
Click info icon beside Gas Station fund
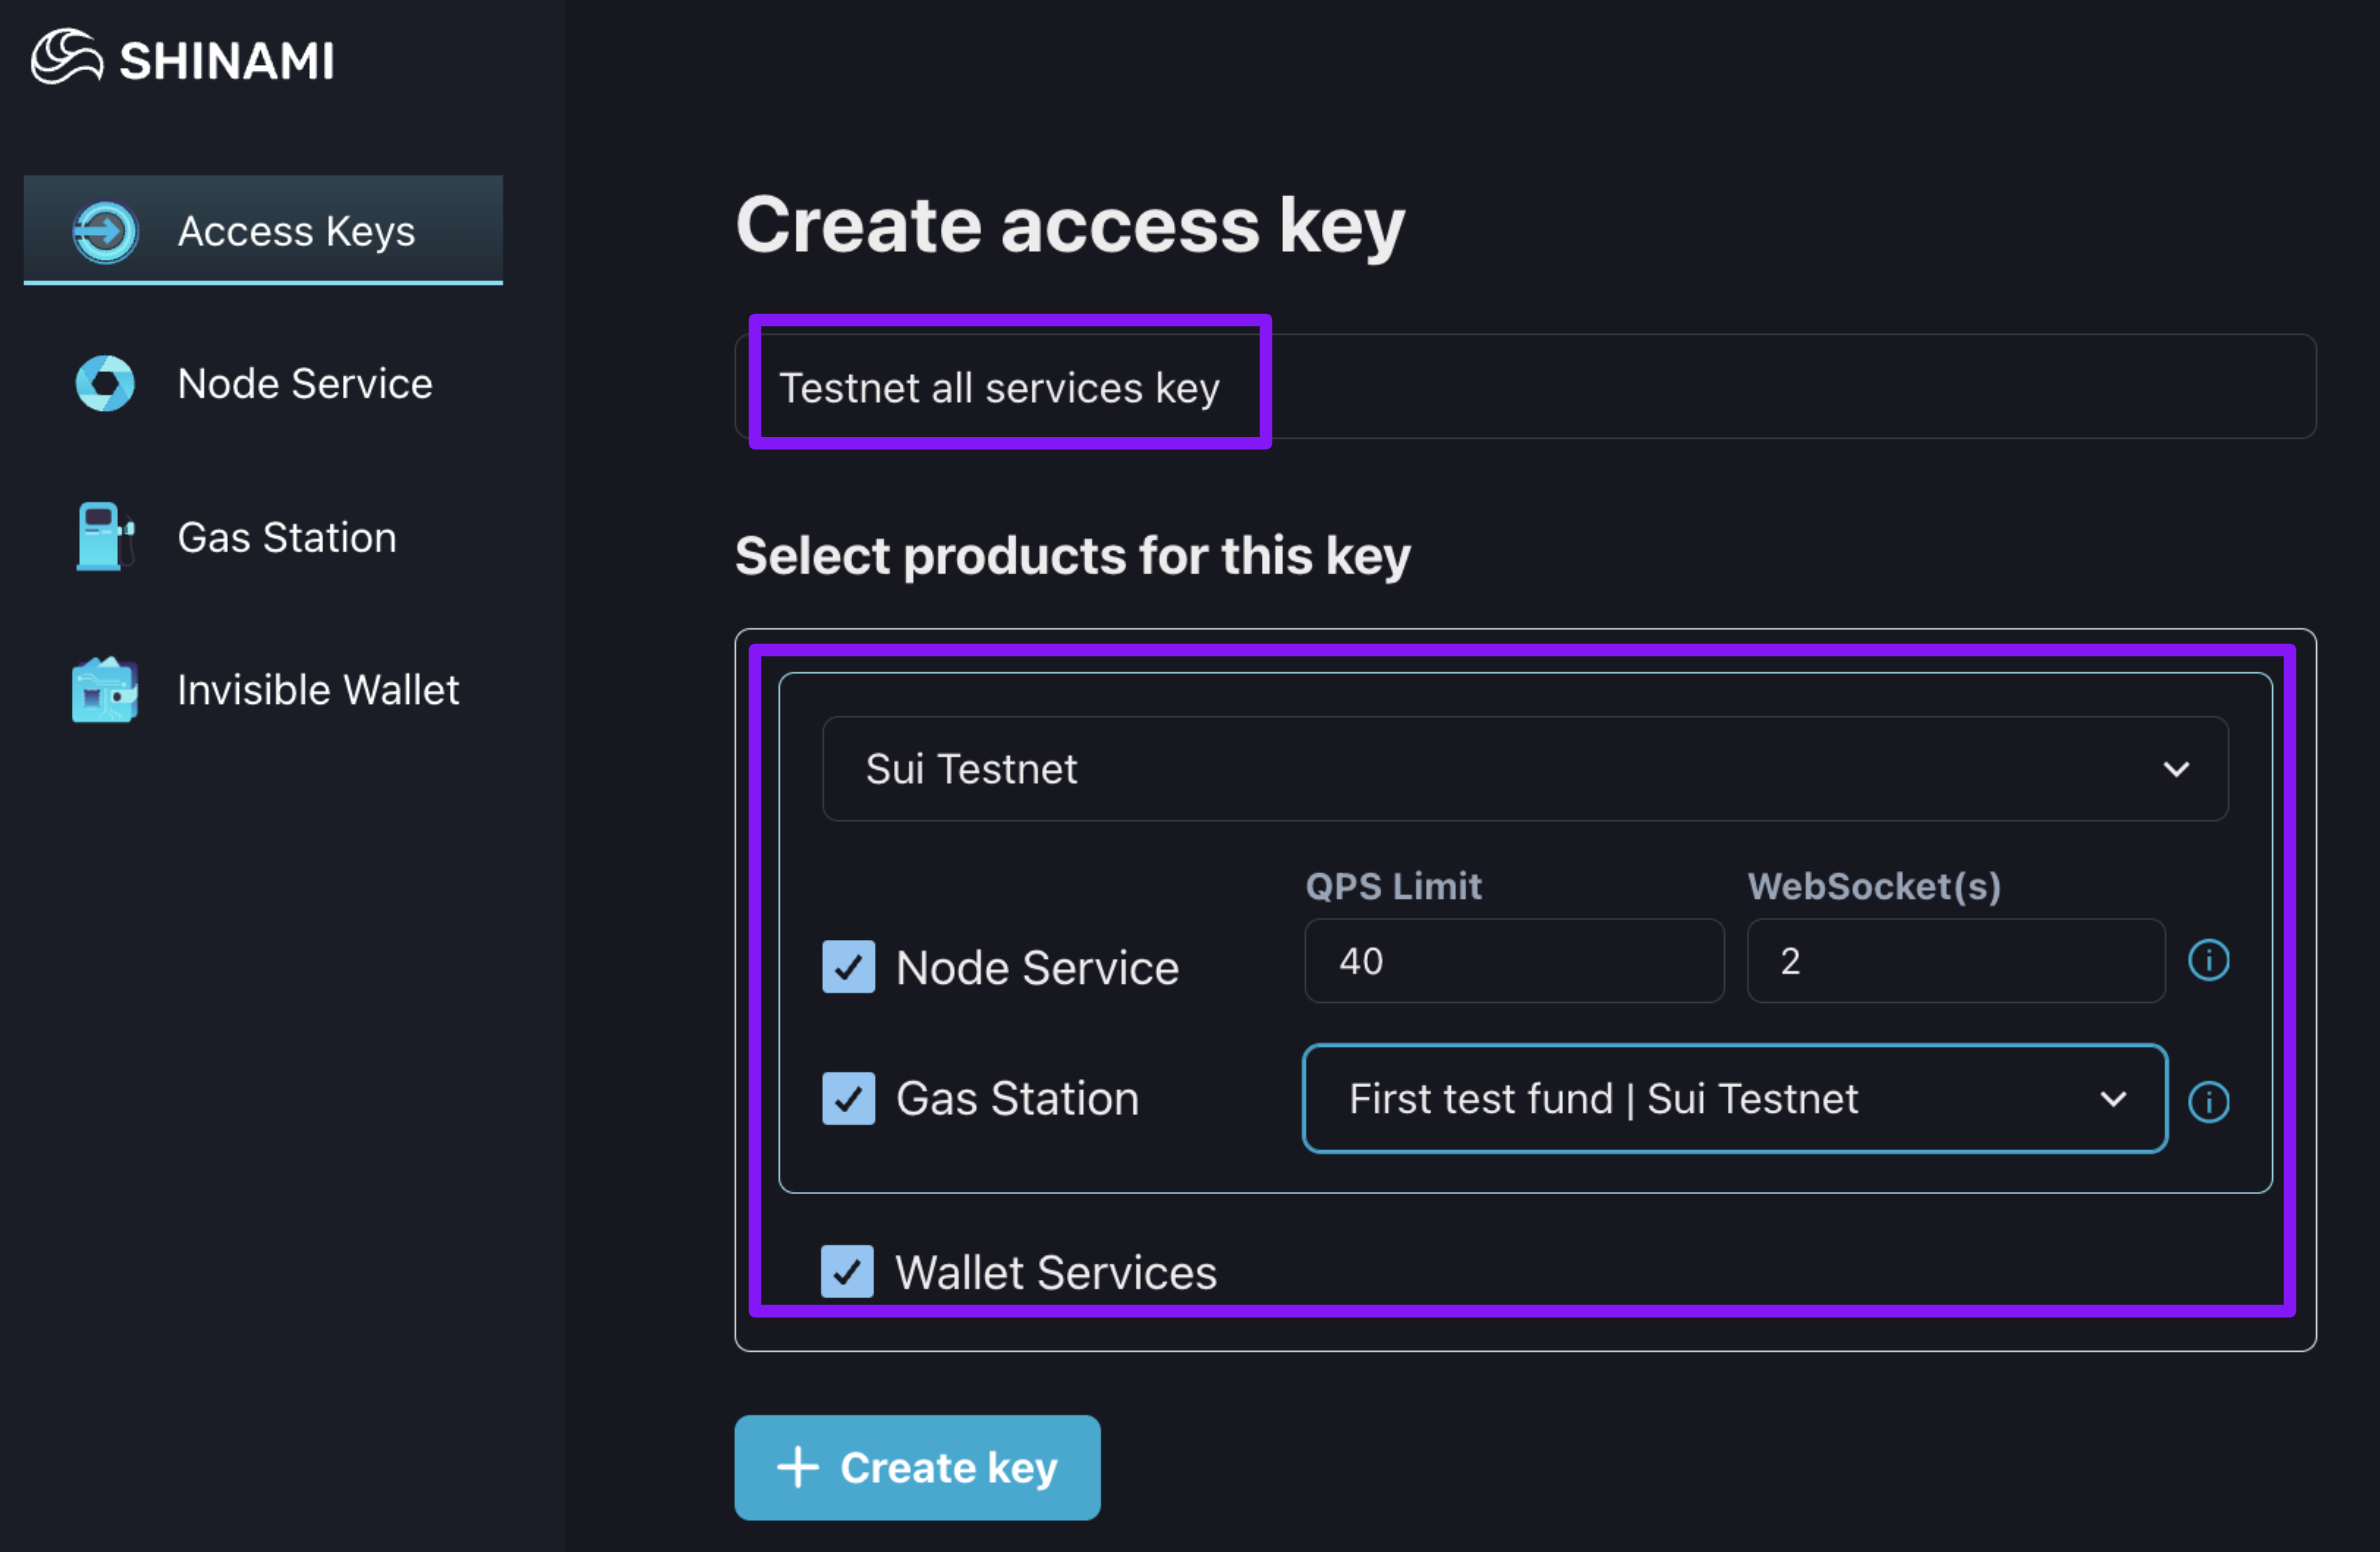[x=2208, y=1101]
